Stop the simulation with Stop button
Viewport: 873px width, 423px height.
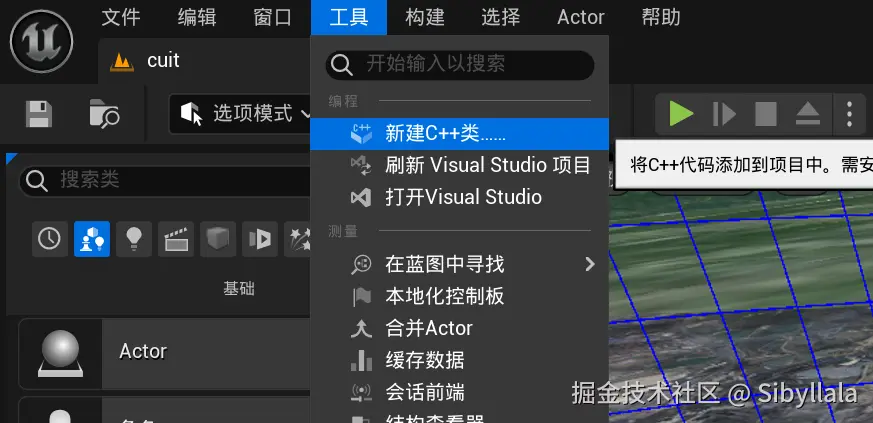tap(766, 114)
